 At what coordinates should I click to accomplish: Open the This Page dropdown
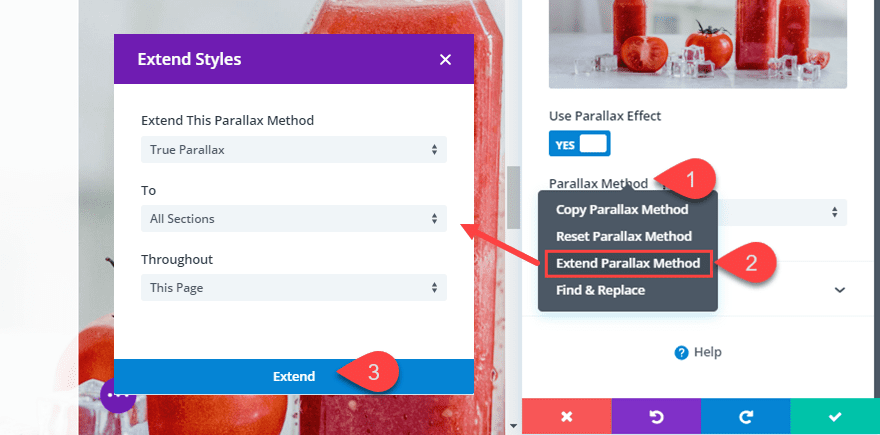click(294, 287)
